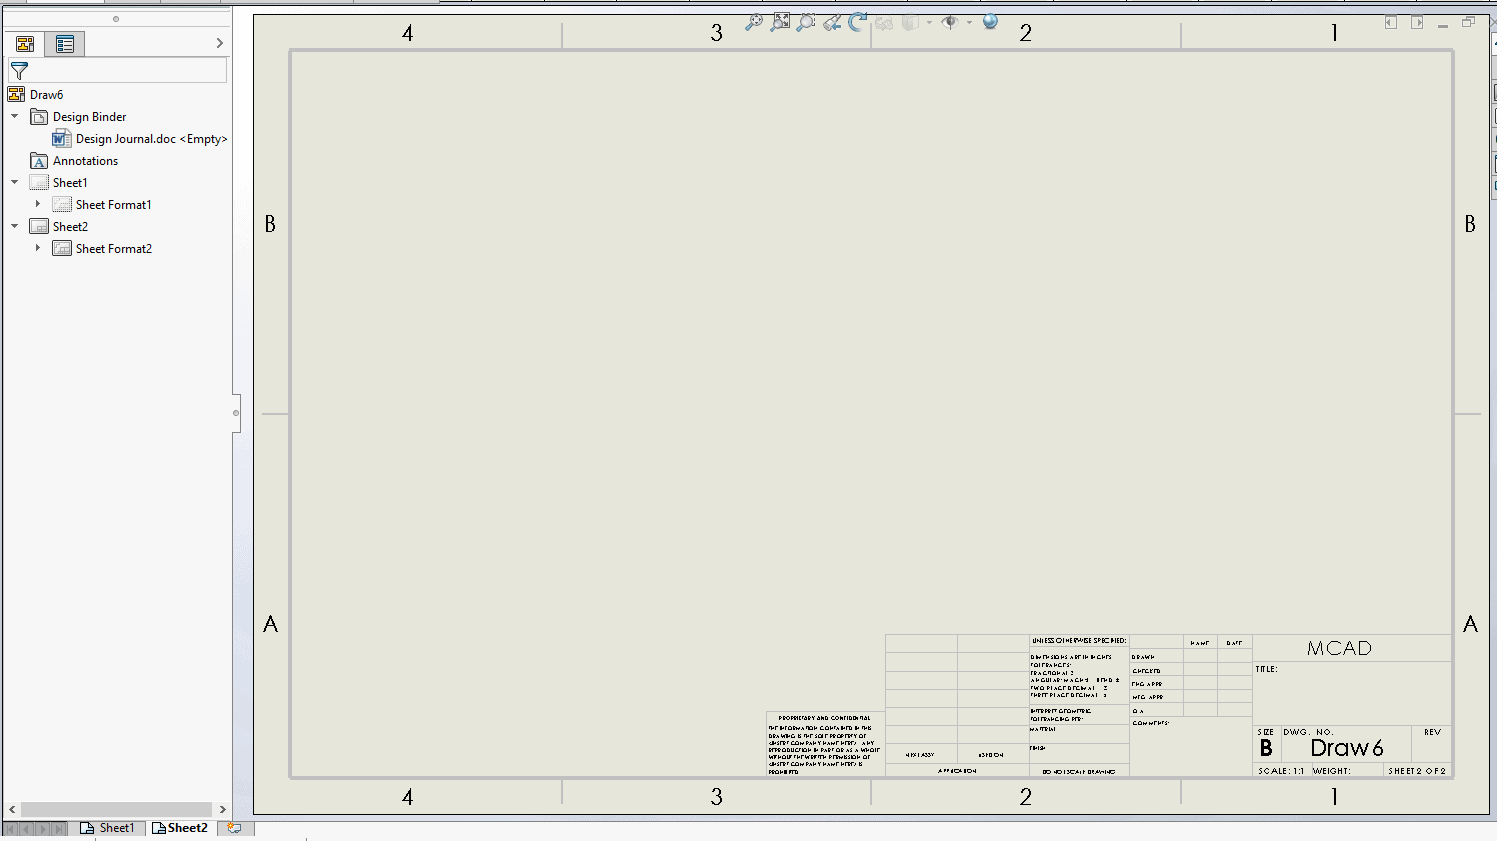
Task: Click the Hide/Show Items eye icon
Action: [950, 22]
